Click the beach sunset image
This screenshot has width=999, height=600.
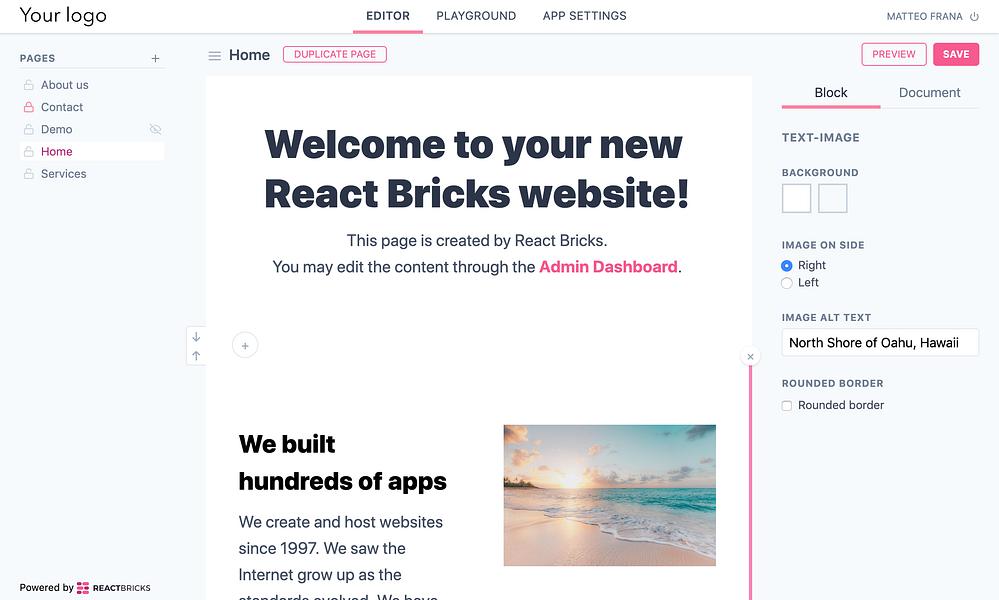[x=610, y=495]
